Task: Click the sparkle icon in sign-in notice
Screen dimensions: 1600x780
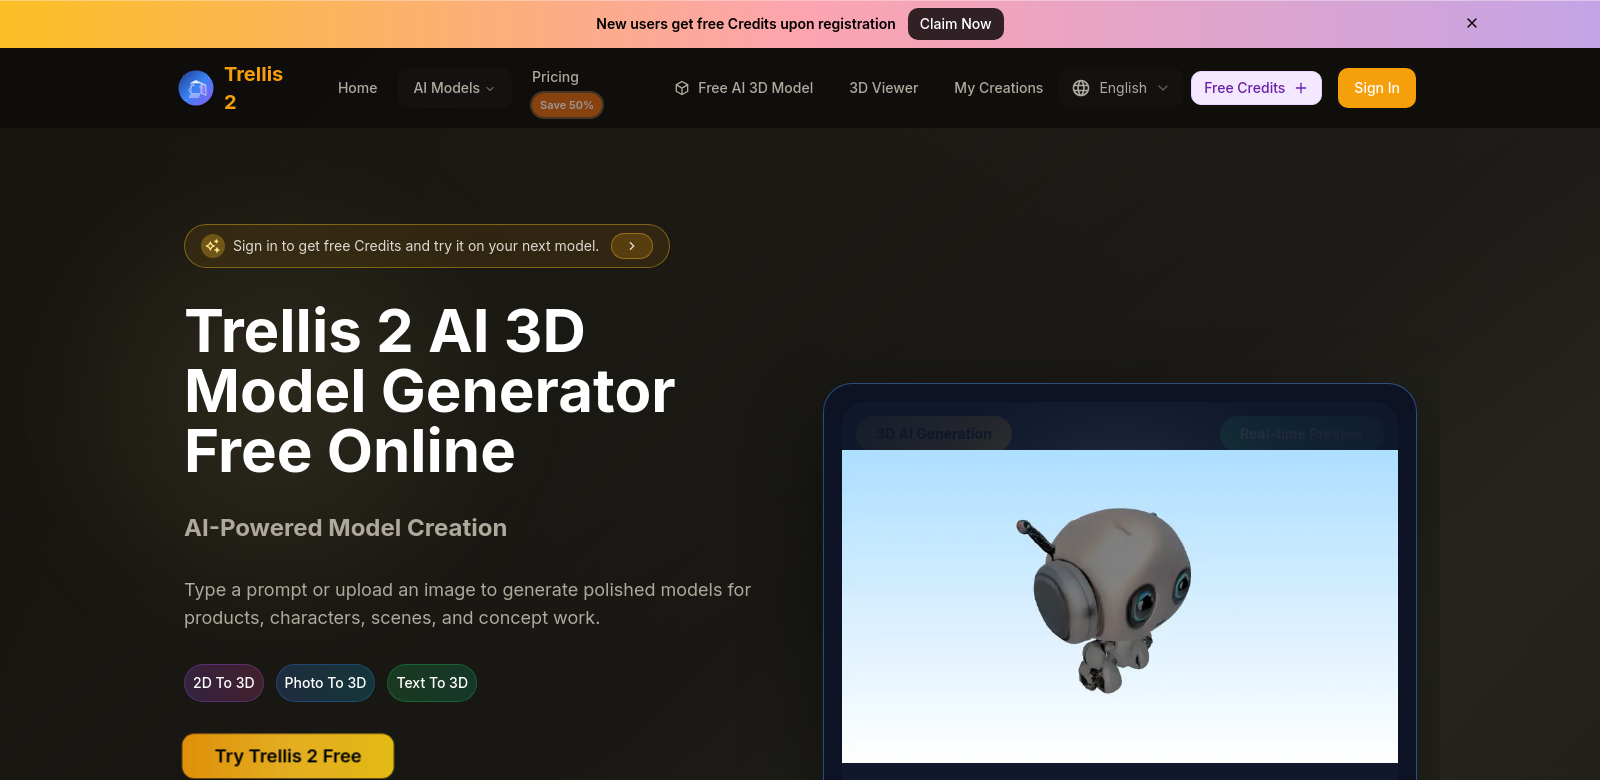Action: click(x=213, y=246)
